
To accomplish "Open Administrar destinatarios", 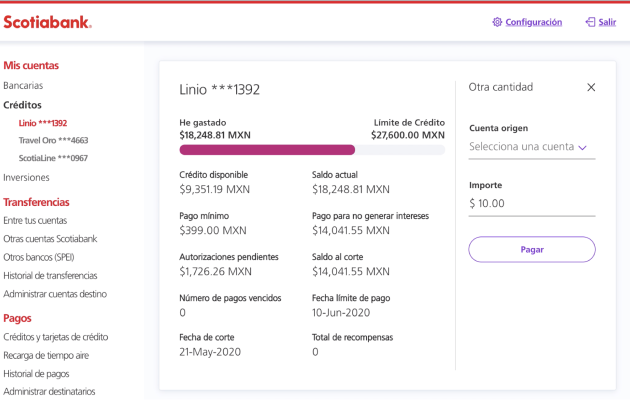I will click(x=49, y=391).
